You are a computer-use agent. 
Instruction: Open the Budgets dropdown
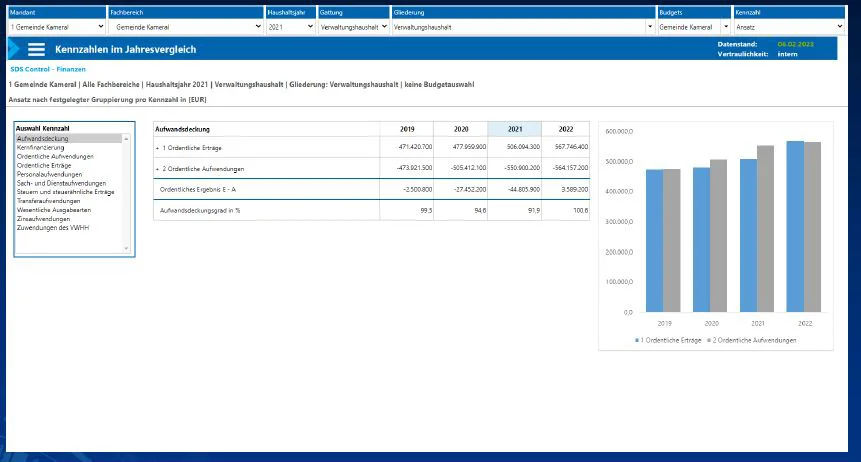(x=694, y=26)
